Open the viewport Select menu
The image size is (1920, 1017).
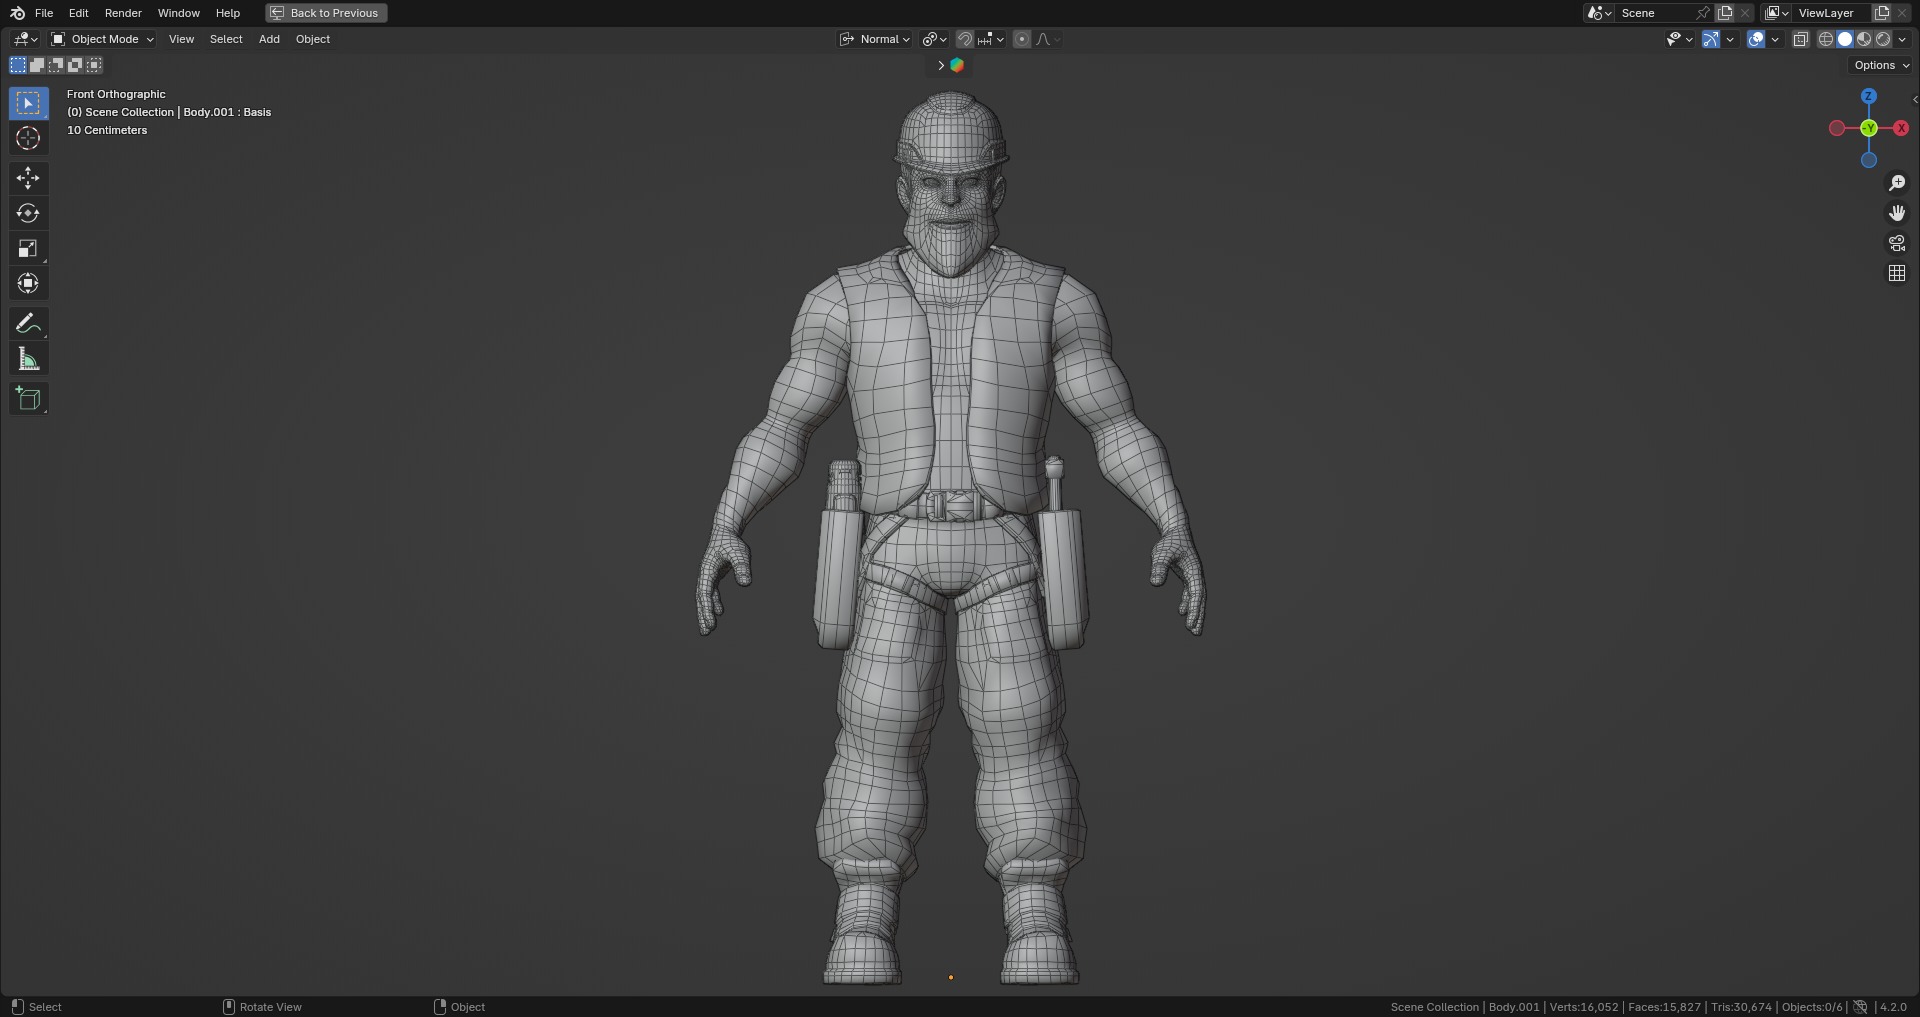tap(226, 39)
